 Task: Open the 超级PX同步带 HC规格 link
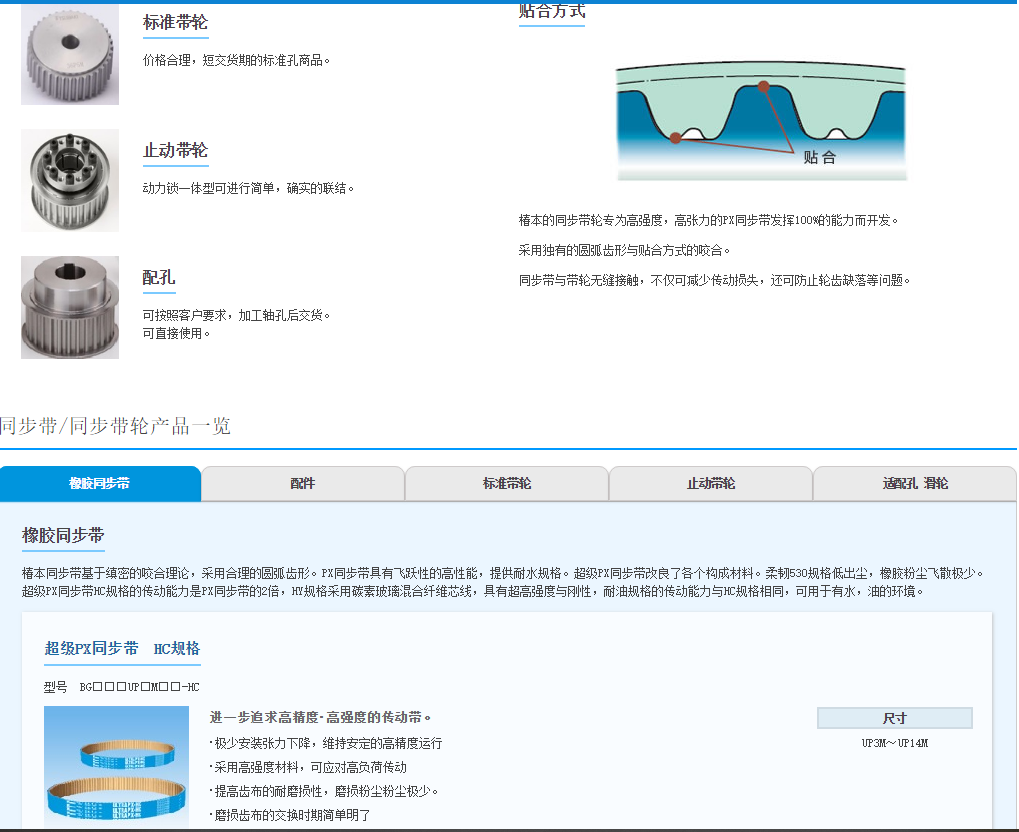[x=120, y=649]
